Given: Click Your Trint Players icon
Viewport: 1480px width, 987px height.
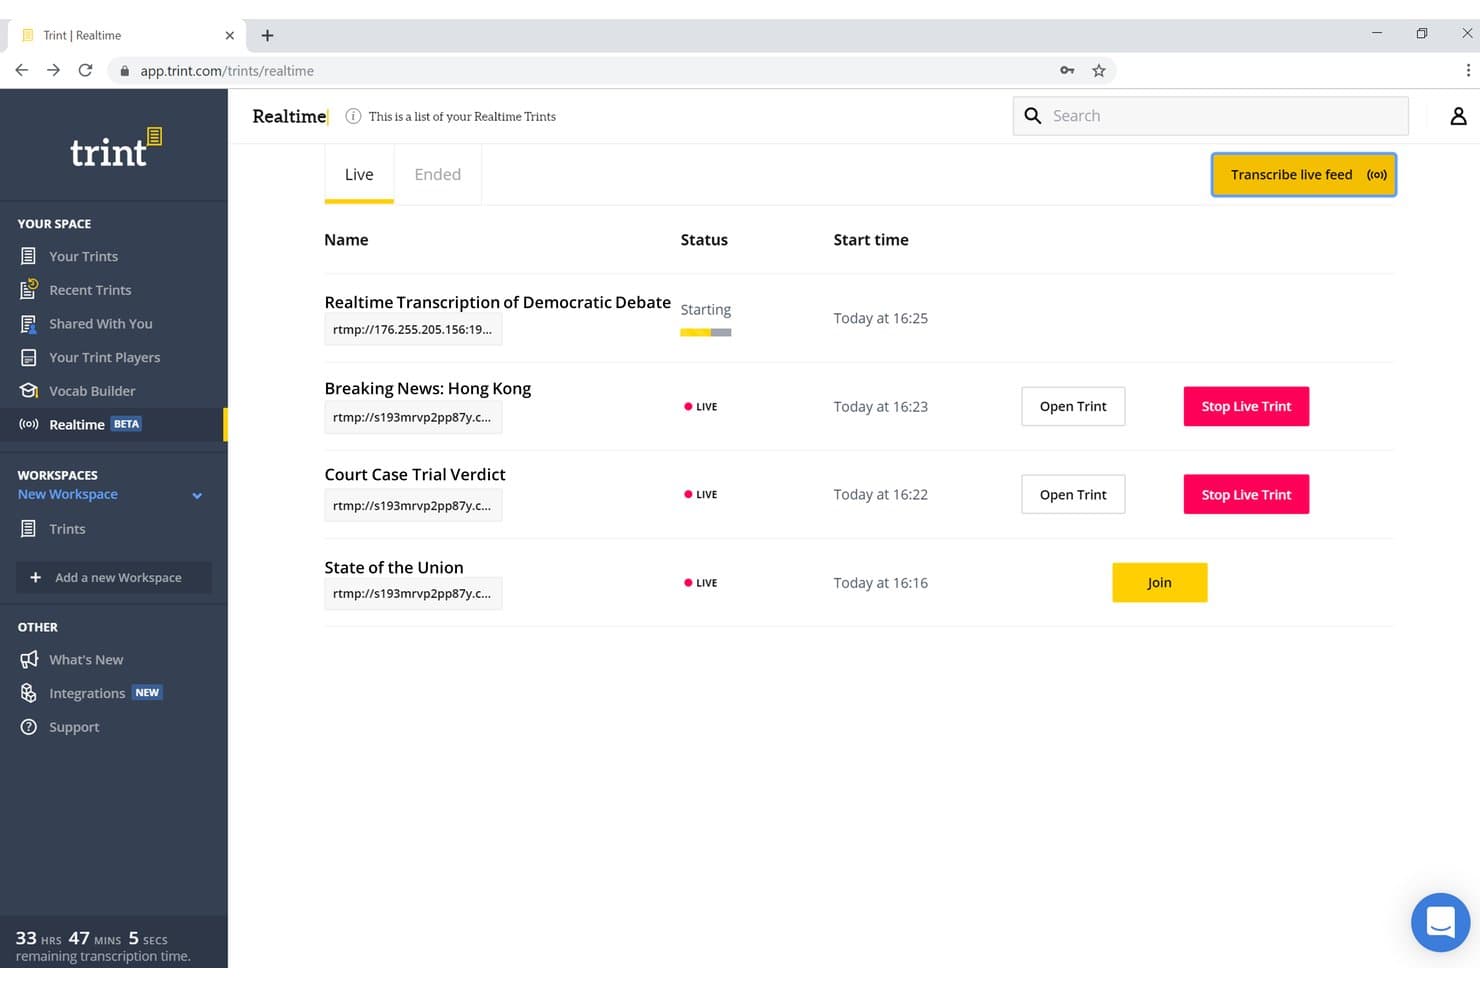Looking at the screenshot, I should [x=28, y=357].
